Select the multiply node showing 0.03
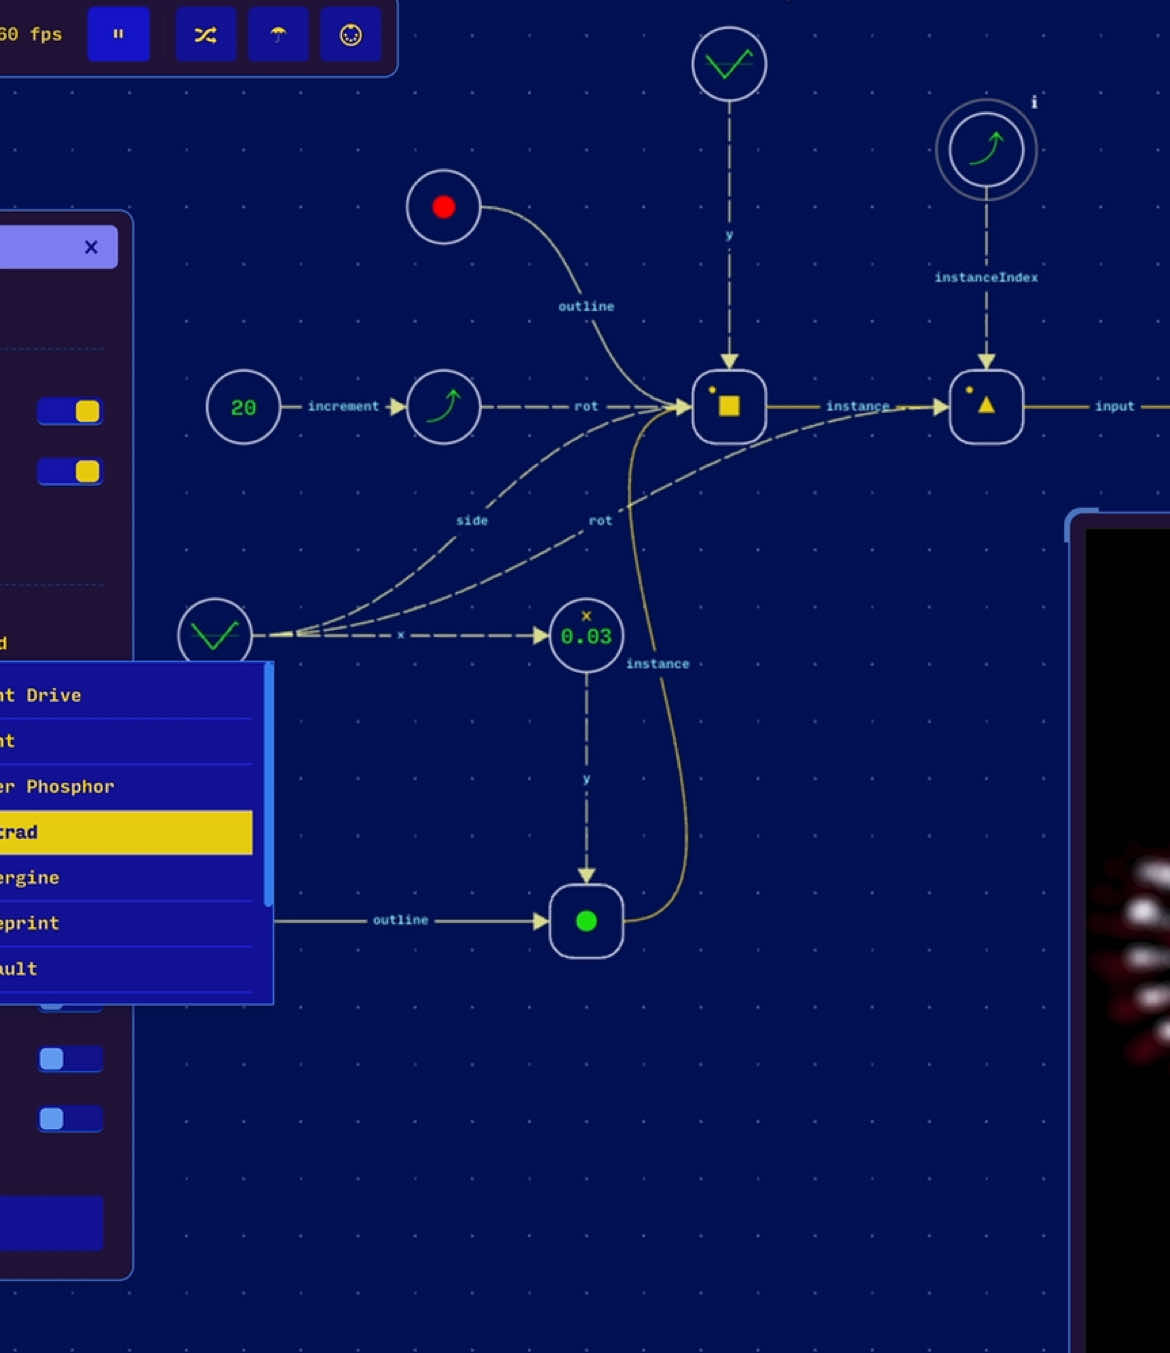 (x=586, y=635)
